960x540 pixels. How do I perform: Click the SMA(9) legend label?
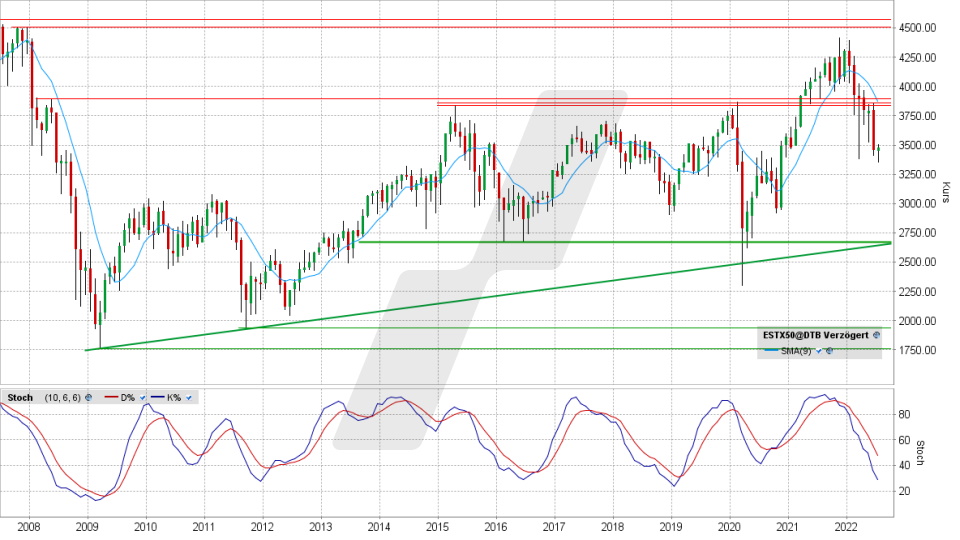pos(796,351)
